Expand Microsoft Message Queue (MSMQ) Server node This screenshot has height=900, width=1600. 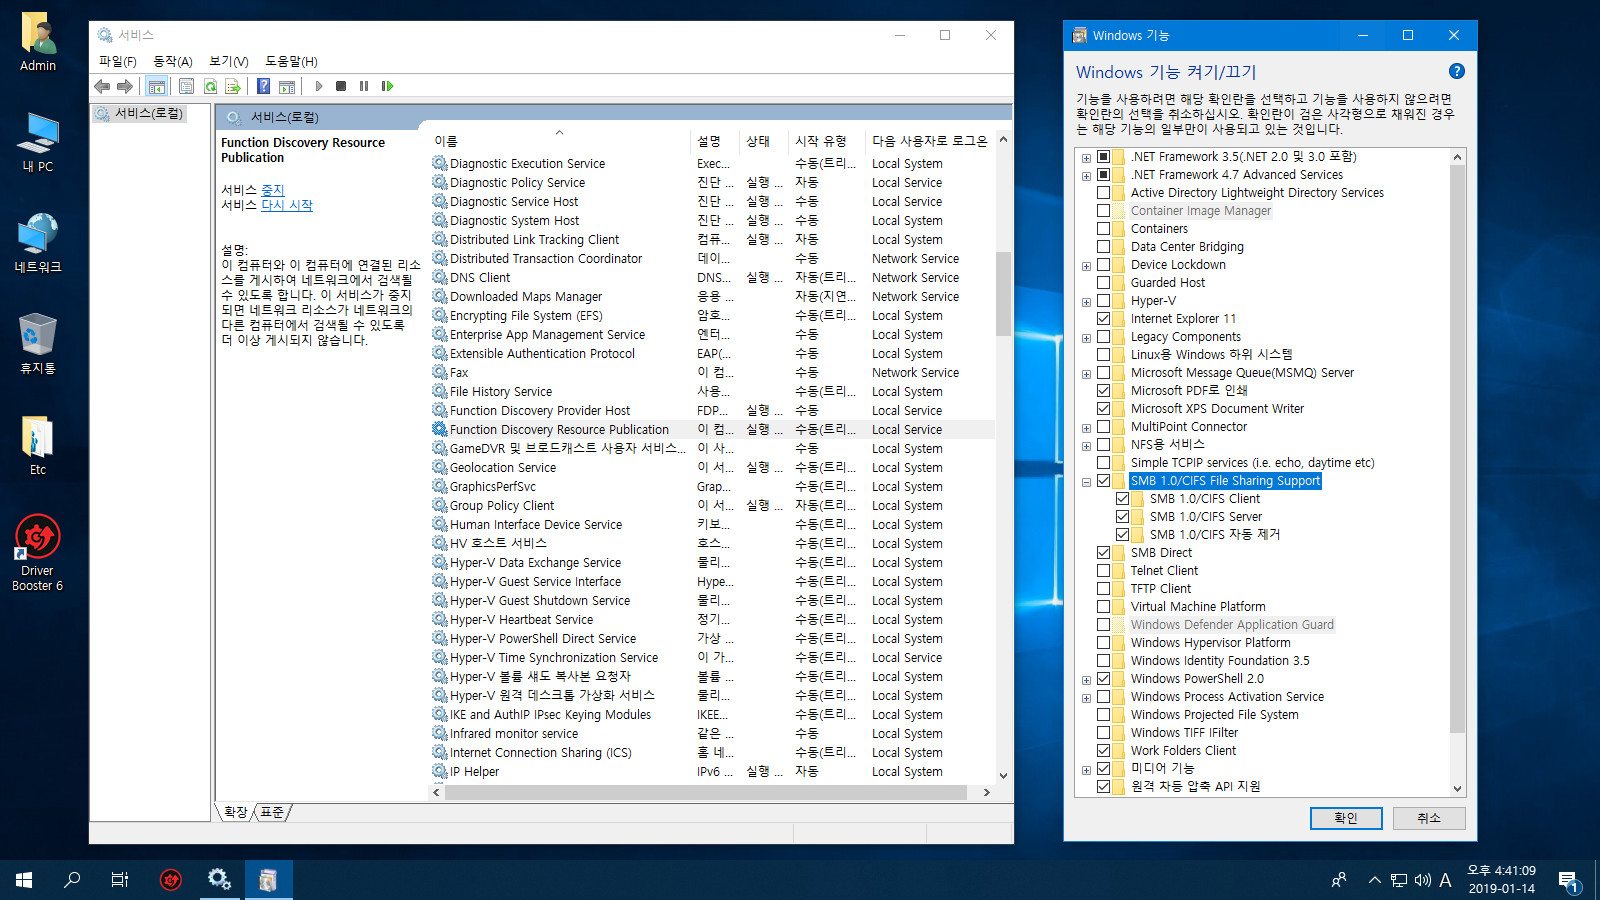[x=1086, y=374]
